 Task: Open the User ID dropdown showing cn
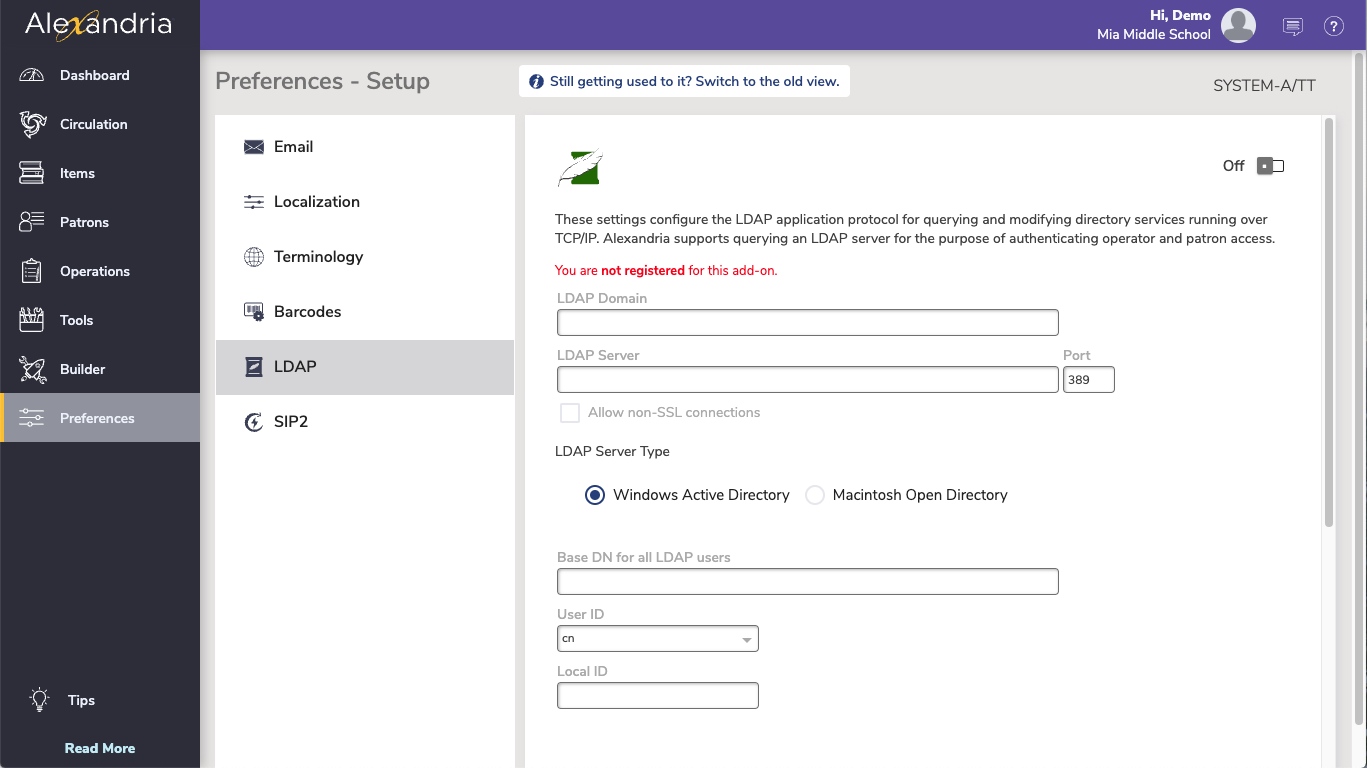(657, 638)
